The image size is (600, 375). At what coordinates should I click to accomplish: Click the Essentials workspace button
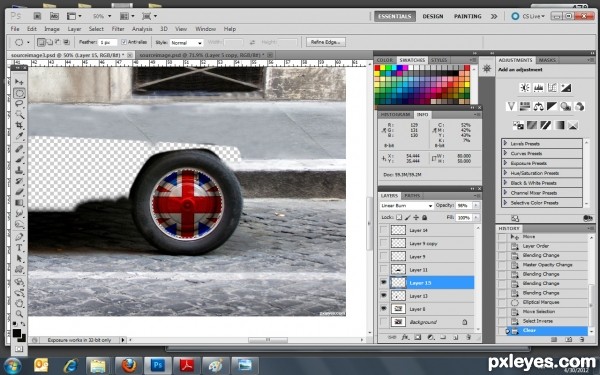tap(395, 16)
